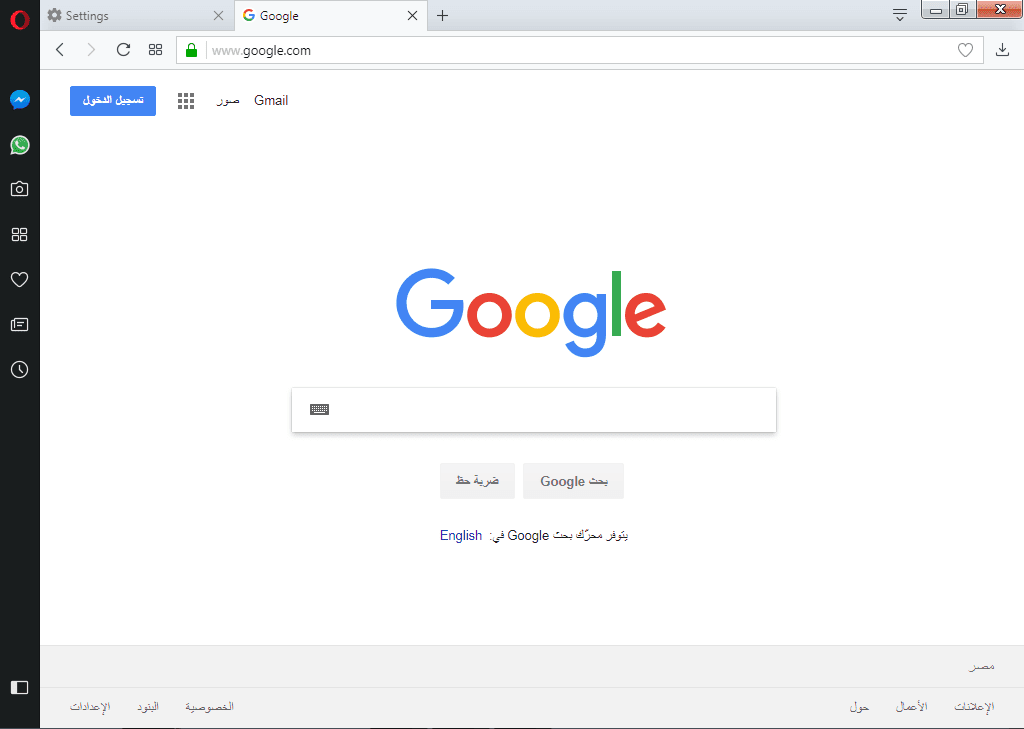This screenshot has height=729, width=1024.
Task: Take a snapshot with the camera icon
Action: pyautogui.click(x=20, y=189)
